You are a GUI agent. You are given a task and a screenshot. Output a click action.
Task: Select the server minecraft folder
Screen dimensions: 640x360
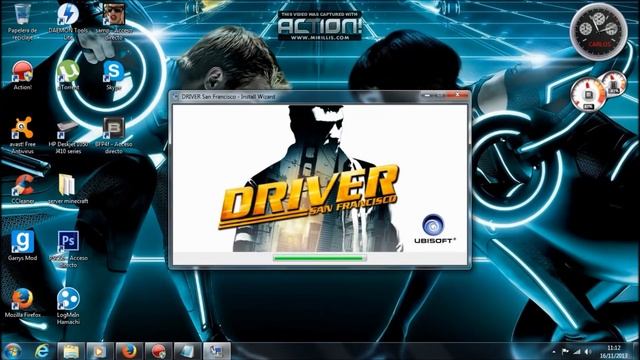(68, 189)
